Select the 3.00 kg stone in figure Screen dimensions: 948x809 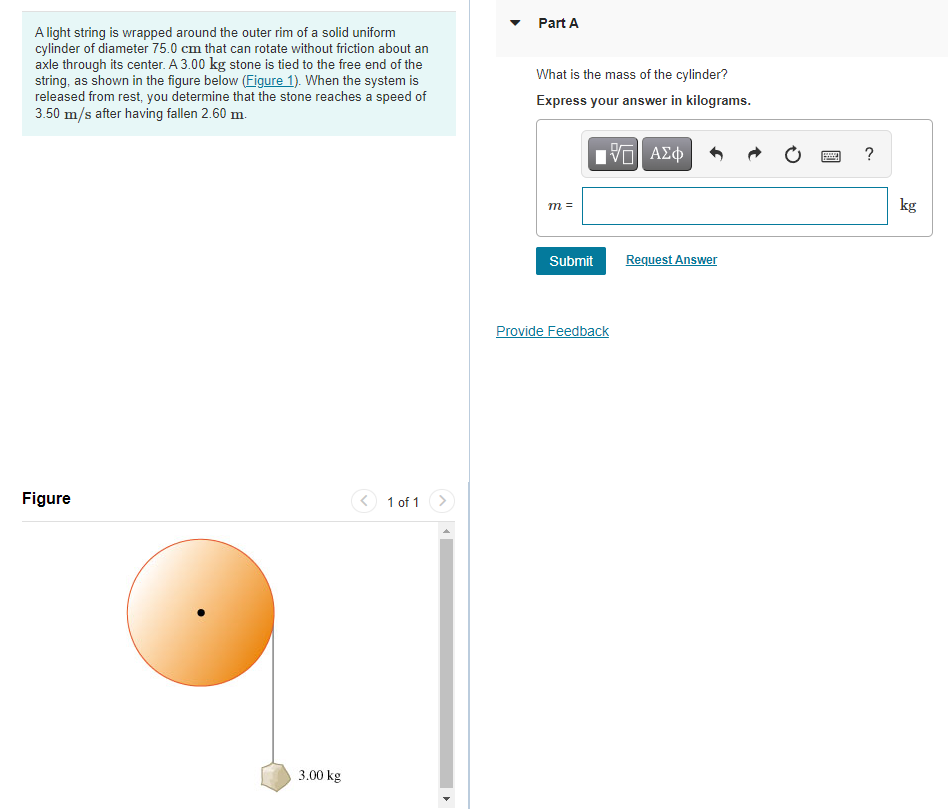pyautogui.click(x=274, y=776)
